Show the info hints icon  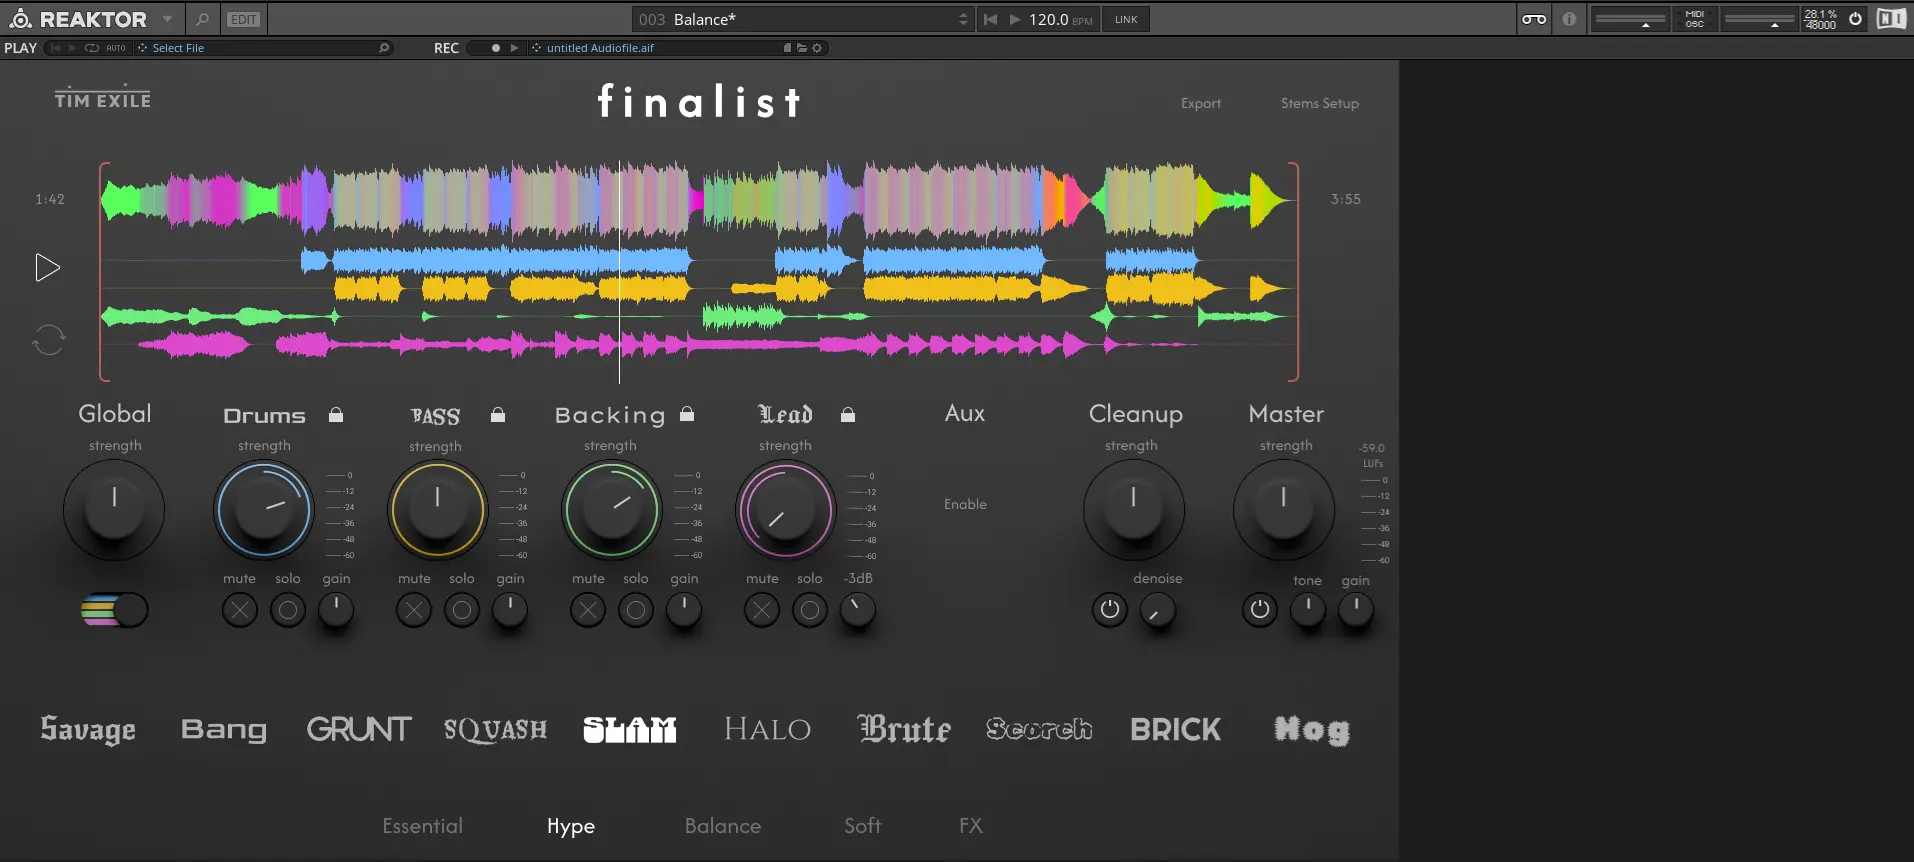tap(1569, 19)
